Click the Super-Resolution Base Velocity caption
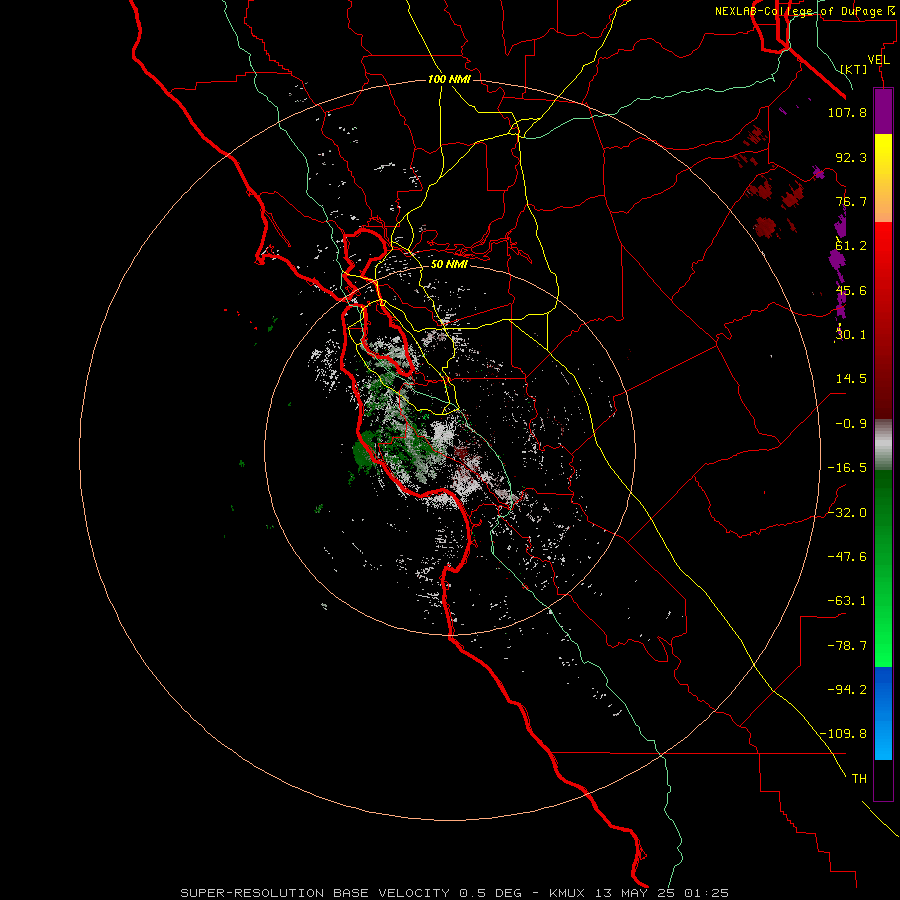Viewport: 900px width, 900px height. (455, 893)
